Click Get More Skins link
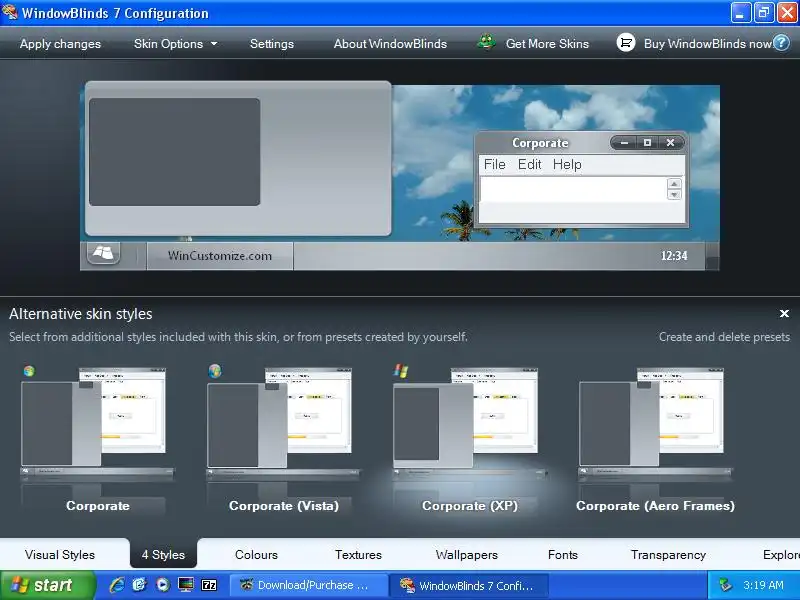 point(547,44)
